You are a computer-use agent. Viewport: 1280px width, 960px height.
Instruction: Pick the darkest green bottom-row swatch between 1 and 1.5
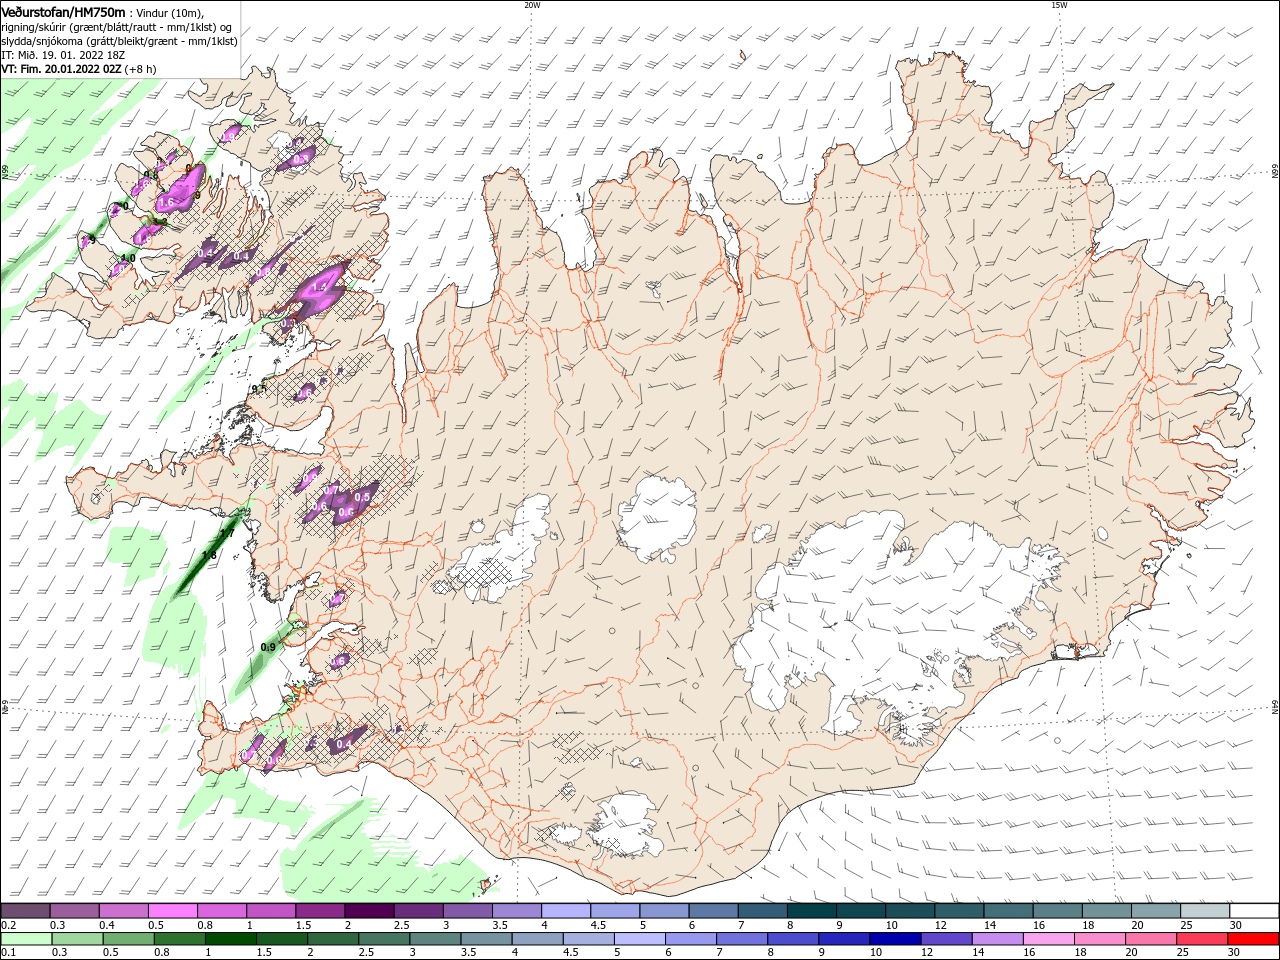[231, 939]
